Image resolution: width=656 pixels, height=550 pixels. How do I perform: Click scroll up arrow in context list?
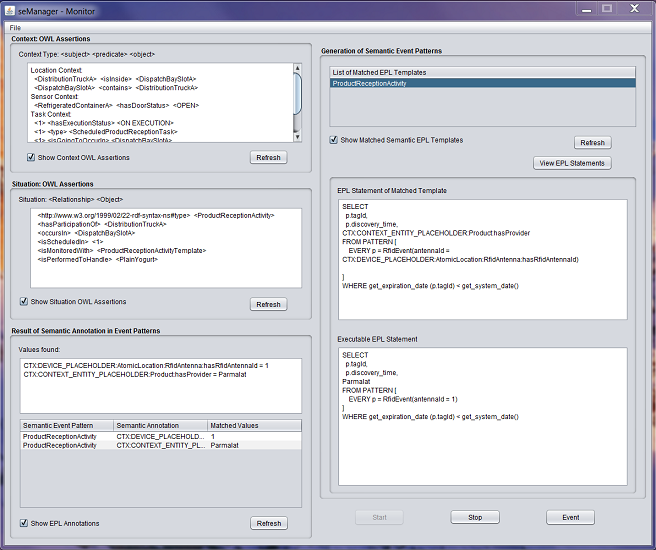tap(297, 70)
